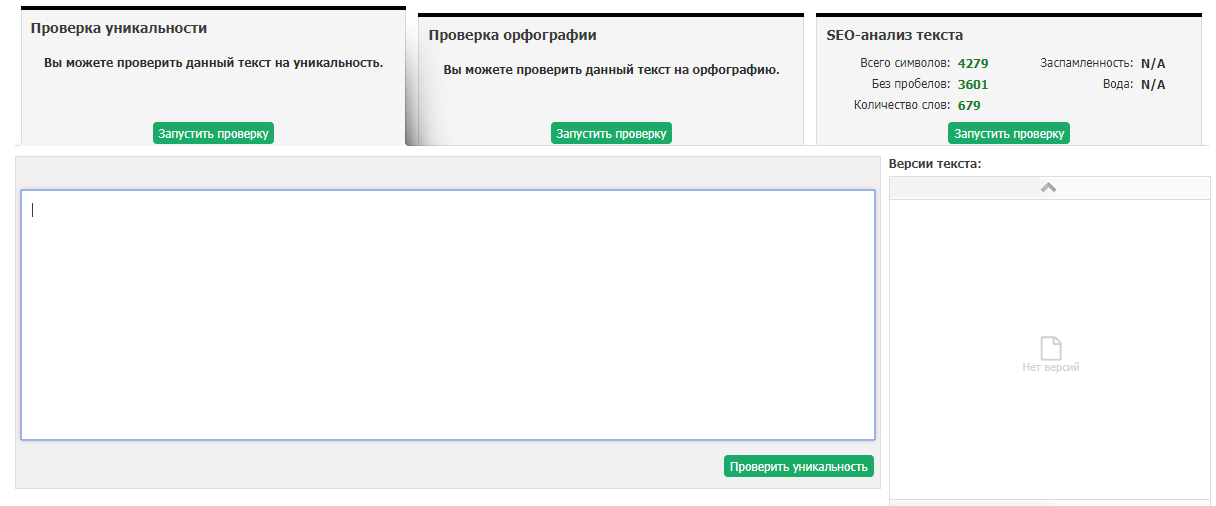Run check in 'Проверка орфографии' panel
Screen dimensions: 1216x506
[611, 133]
